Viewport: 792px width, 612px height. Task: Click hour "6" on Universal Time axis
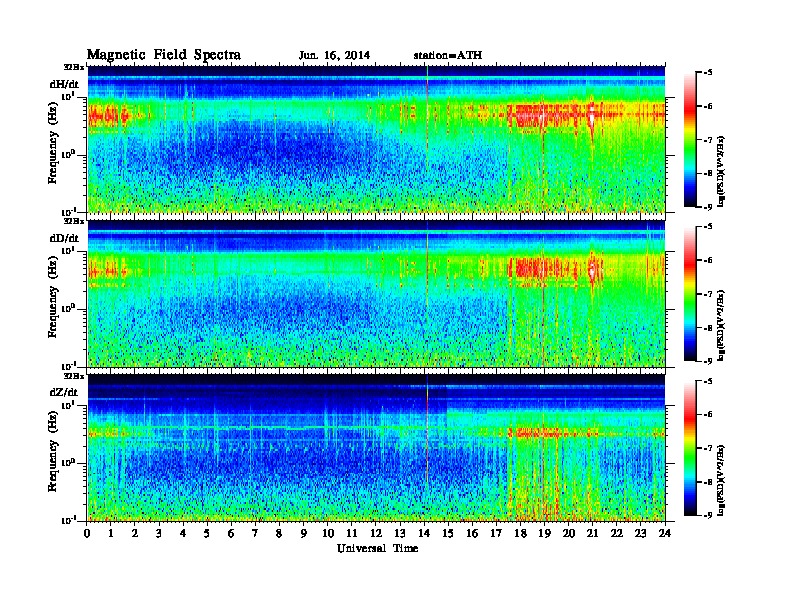(x=231, y=534)
